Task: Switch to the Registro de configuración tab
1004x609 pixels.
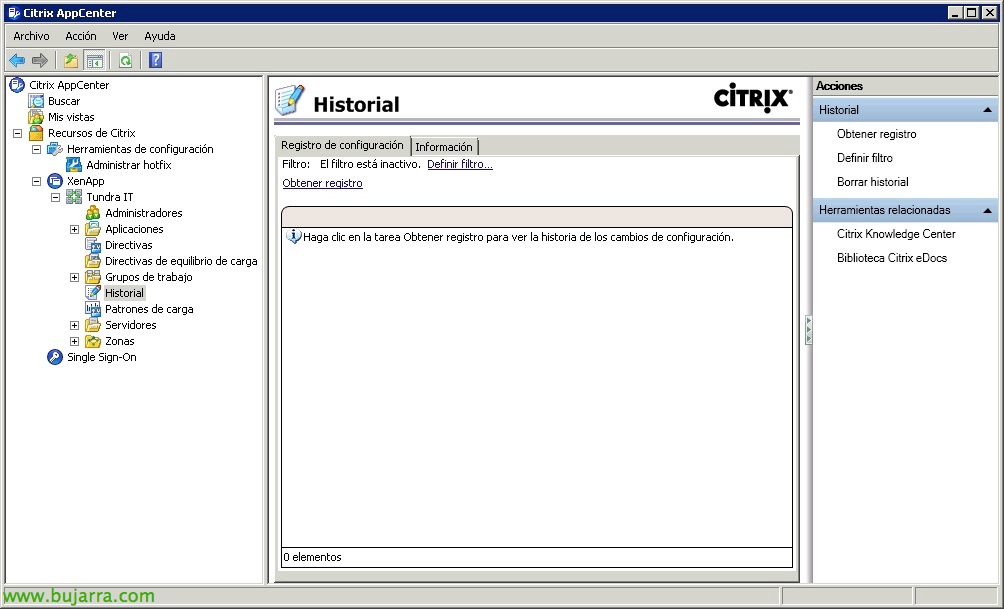Action: (x=343, y=145)
